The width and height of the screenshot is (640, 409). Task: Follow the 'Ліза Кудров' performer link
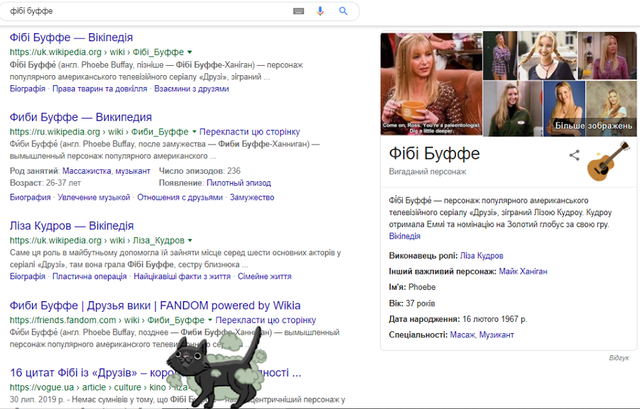click(x=482, y=256)
